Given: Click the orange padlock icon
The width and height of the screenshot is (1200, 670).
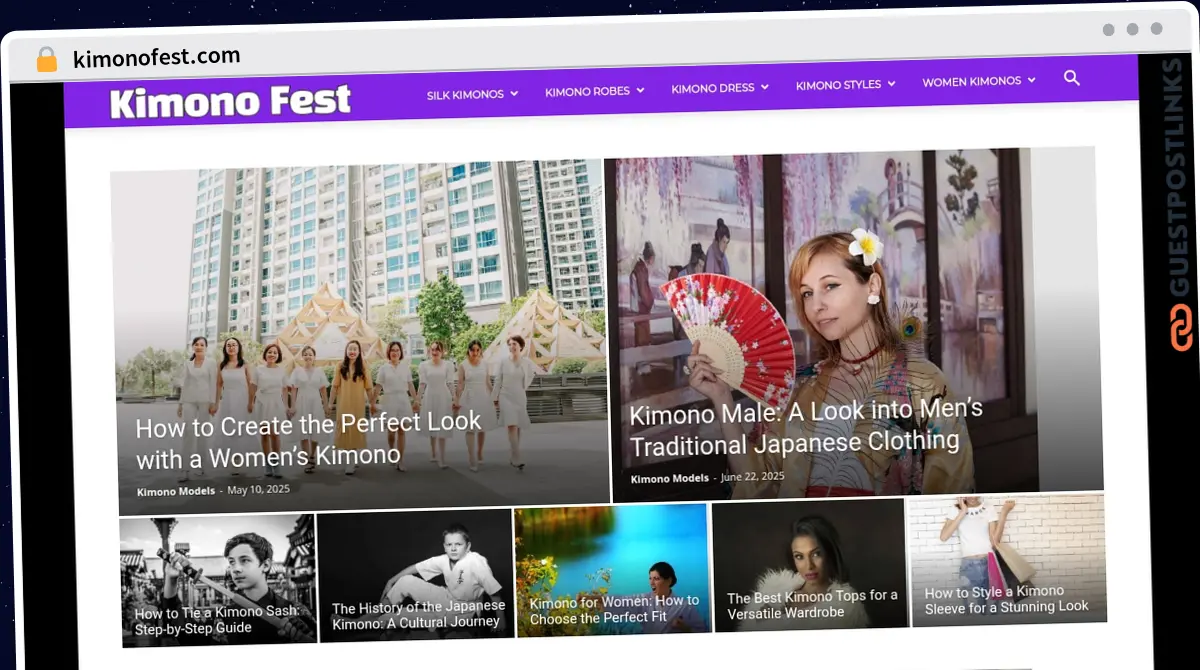Looking at the screenshot, I should coord(46,59).
